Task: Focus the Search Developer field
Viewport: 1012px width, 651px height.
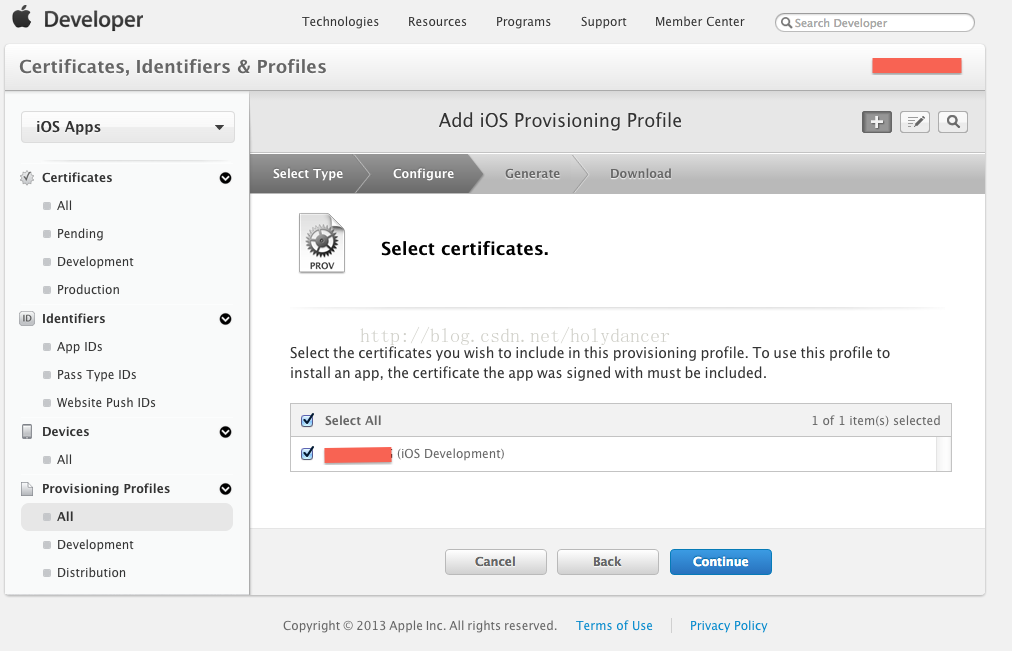Action: coord(875,23)
